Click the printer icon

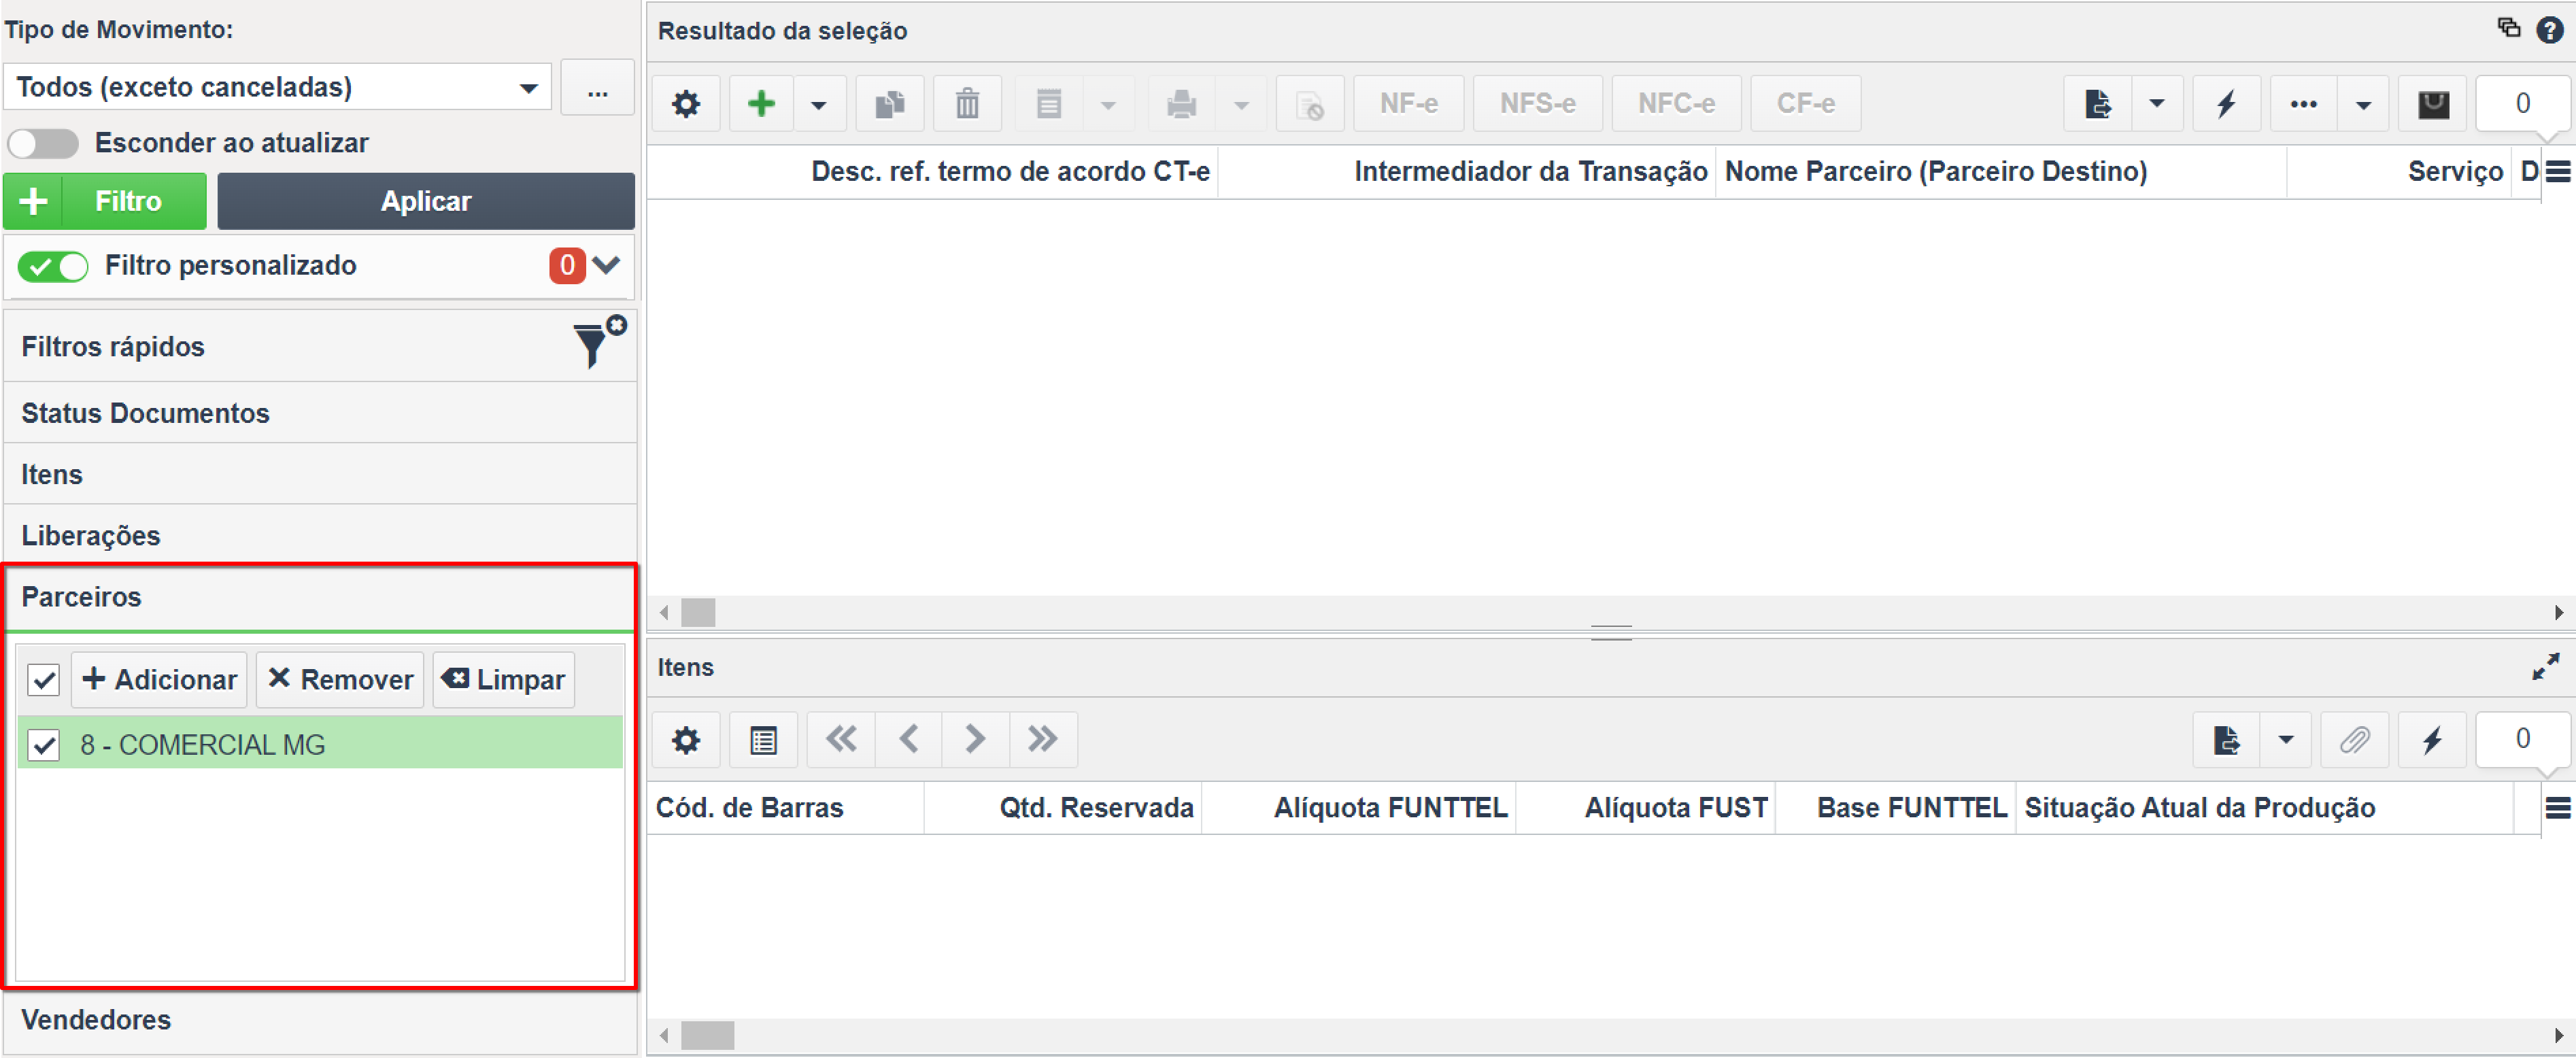coord(1182,104)
